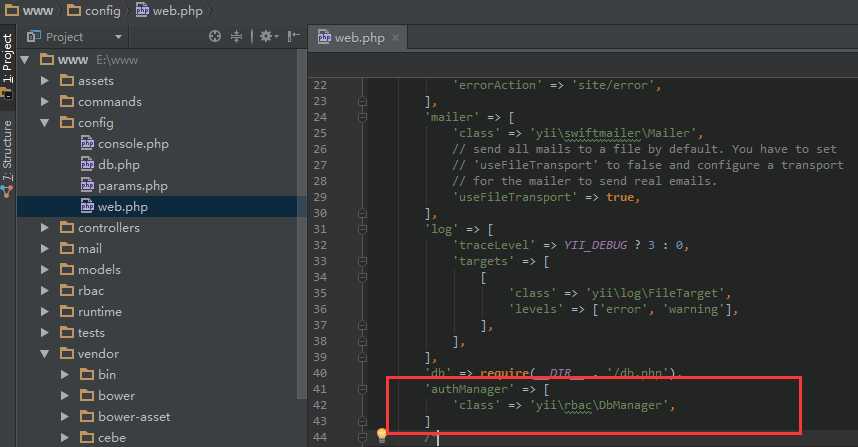858x447 pixels.
Task: Click 'useFileTransport' text on line 29
Action: tap(514, 197)
